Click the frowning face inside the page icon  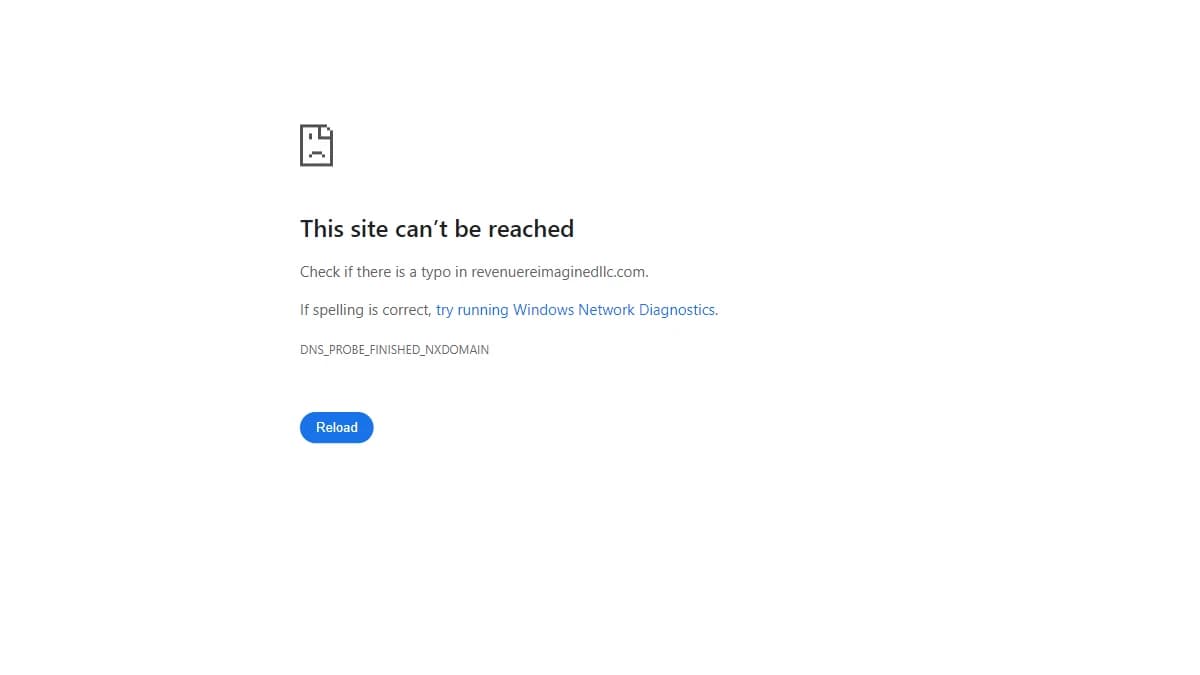[x=316, y=147]
